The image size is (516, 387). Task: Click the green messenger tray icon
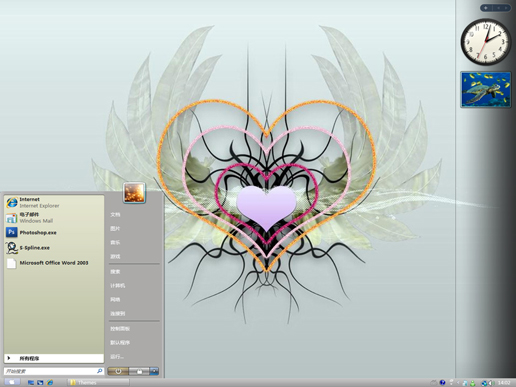click(x=473, y=383)
